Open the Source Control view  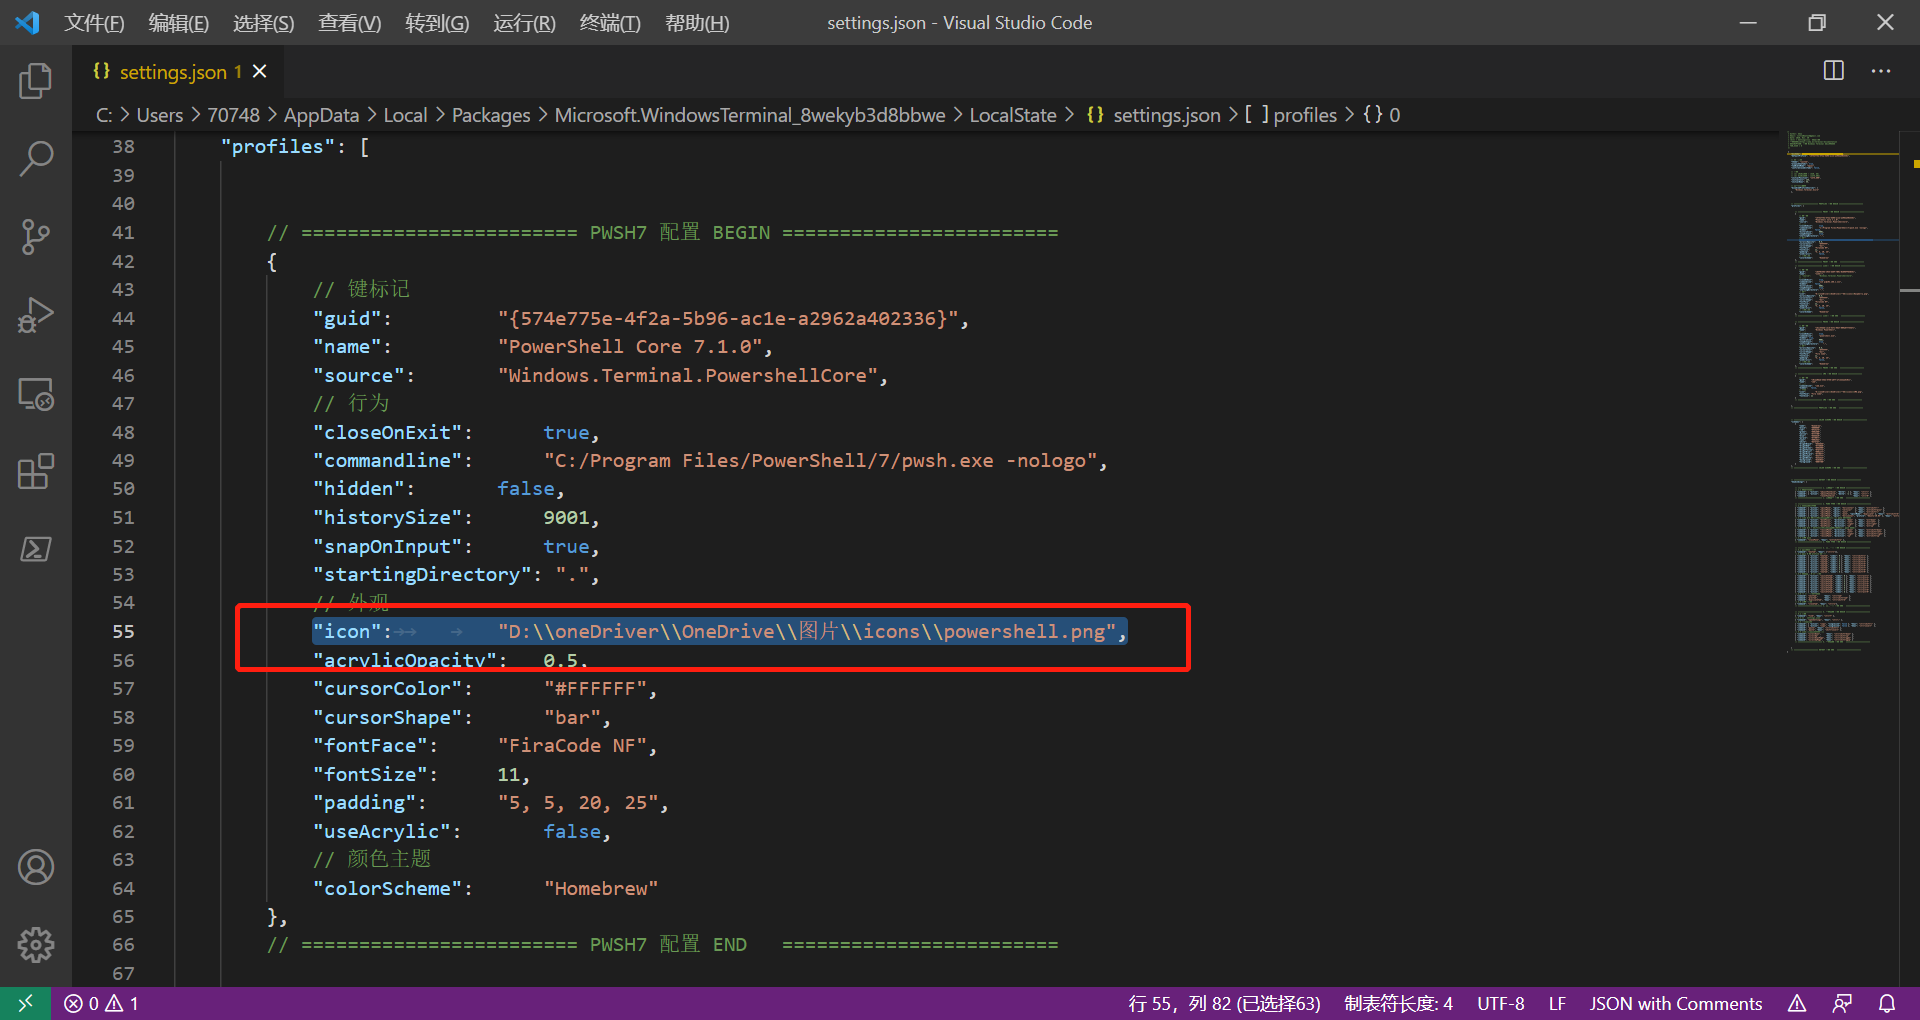tap(36, 237)
